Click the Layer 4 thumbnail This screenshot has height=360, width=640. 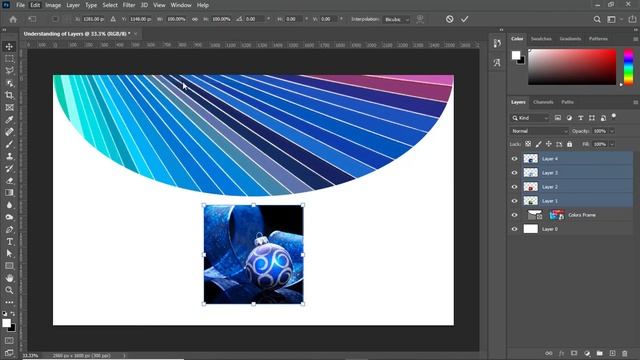coord(531,159)
